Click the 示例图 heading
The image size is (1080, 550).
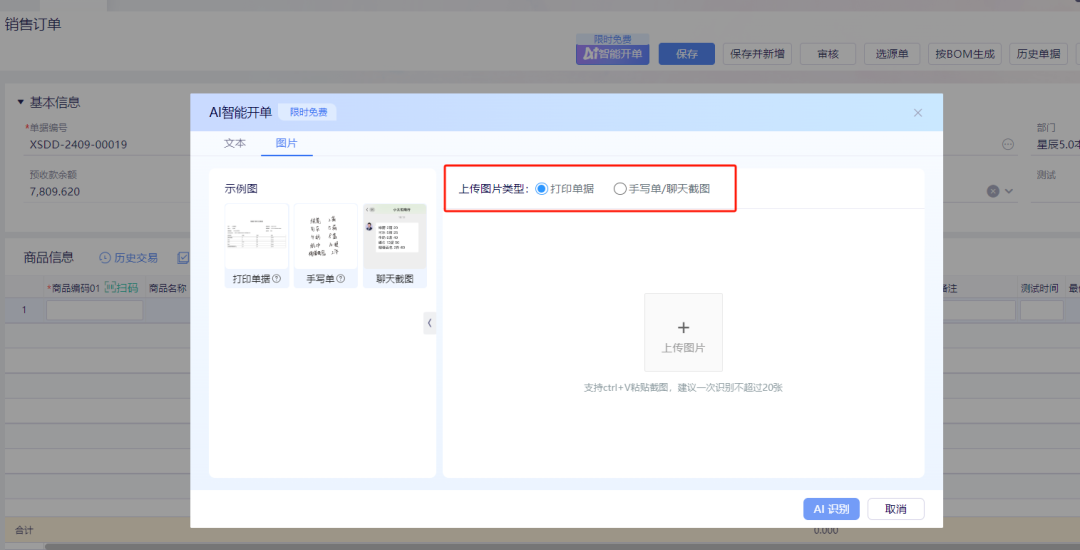point(241,188)
